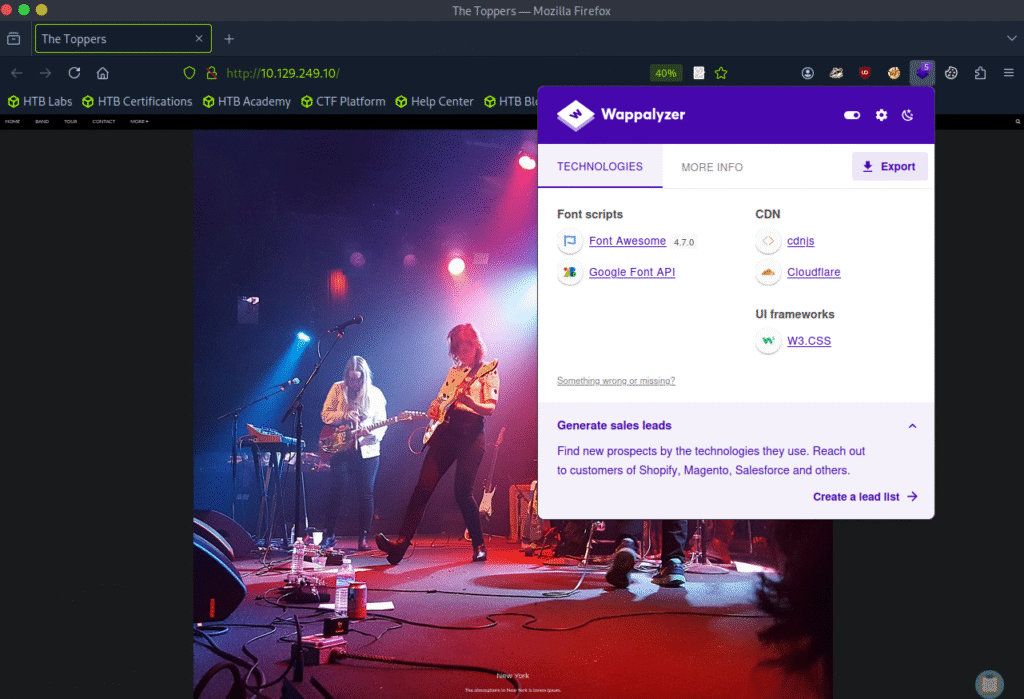1024x699 pixels.
Task: Select the TECHNOLOGIES tab
Action: point(600,167)
